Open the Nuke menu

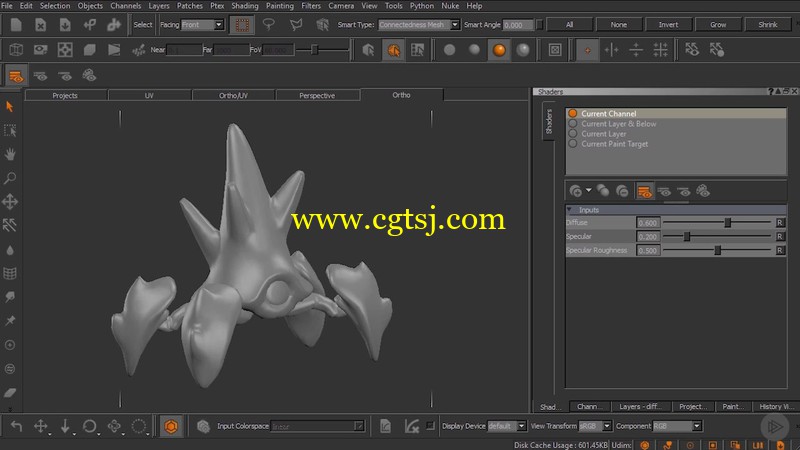[450, 6]
